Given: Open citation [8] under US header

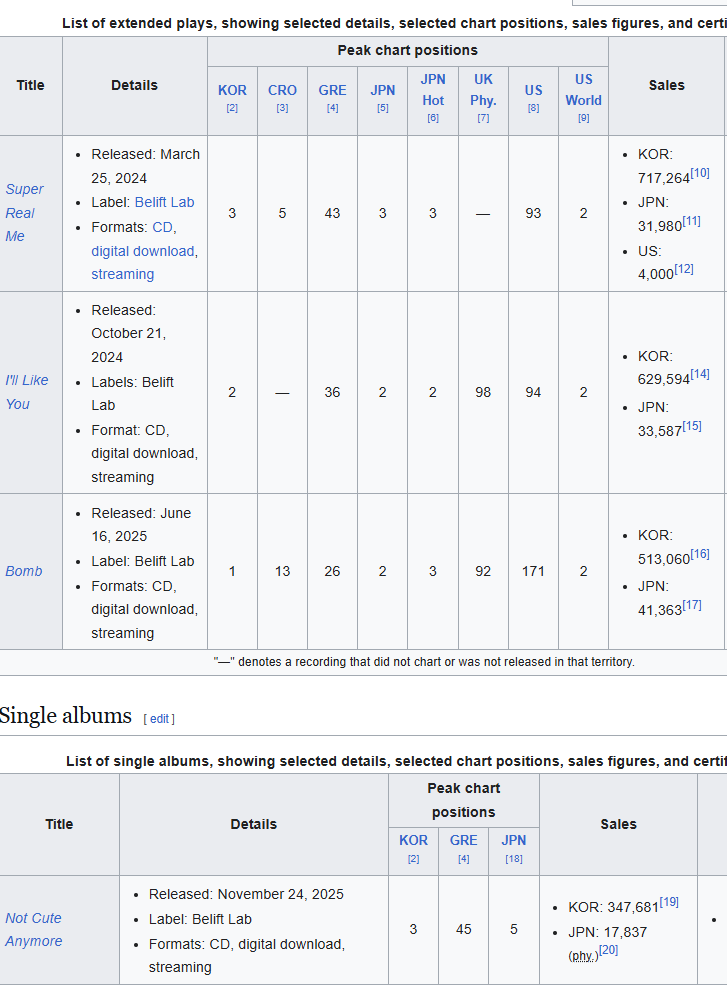Looking at the screenshot, I should [x=534, y=108].
